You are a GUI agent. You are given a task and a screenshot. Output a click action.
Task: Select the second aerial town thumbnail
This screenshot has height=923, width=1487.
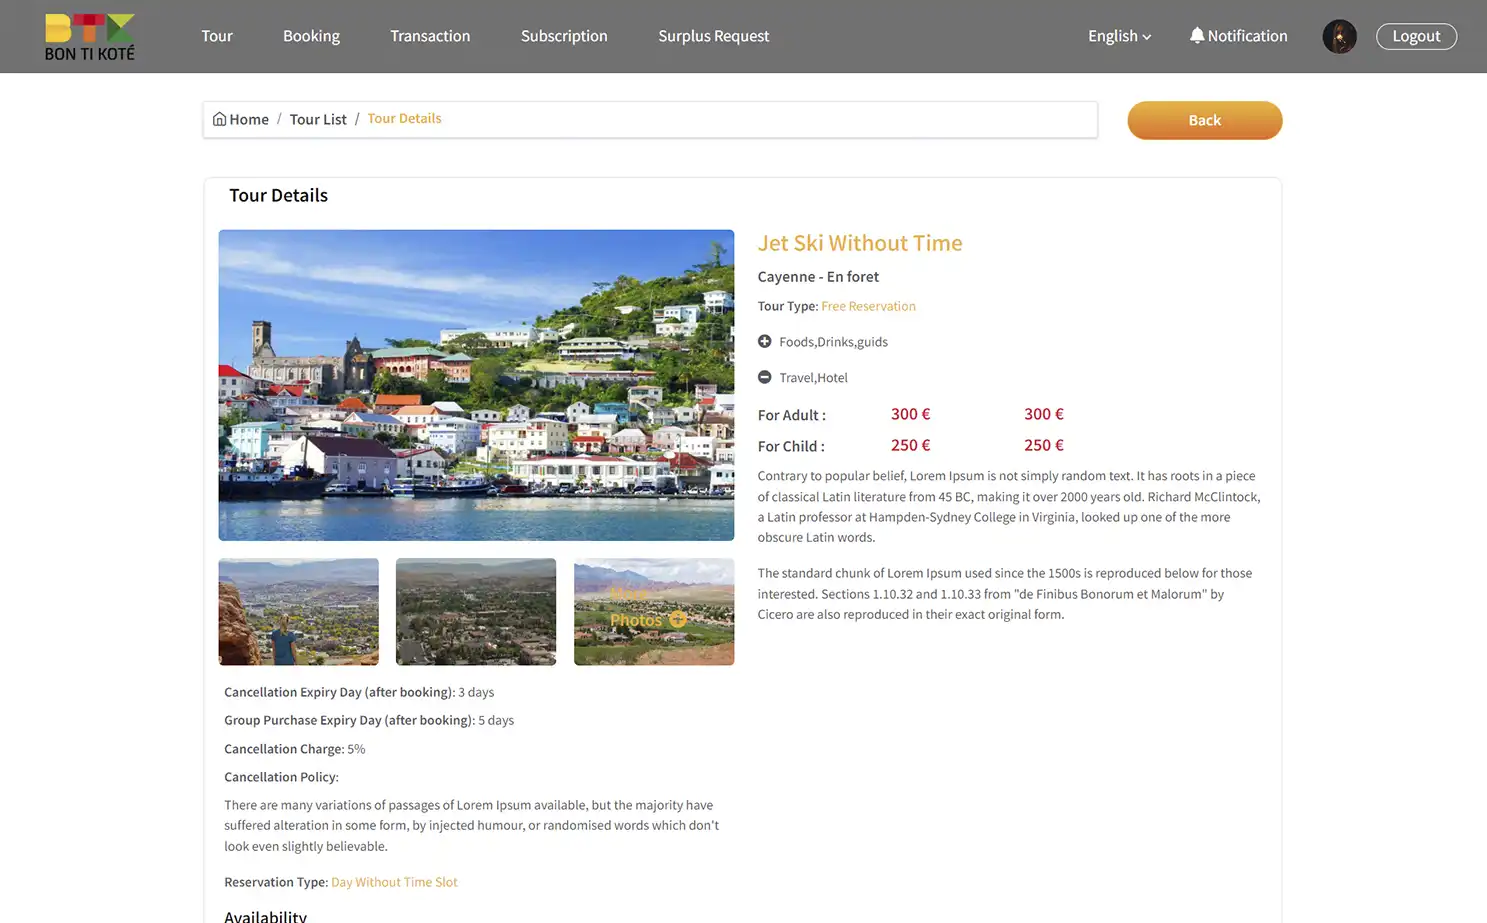point(476,612)
